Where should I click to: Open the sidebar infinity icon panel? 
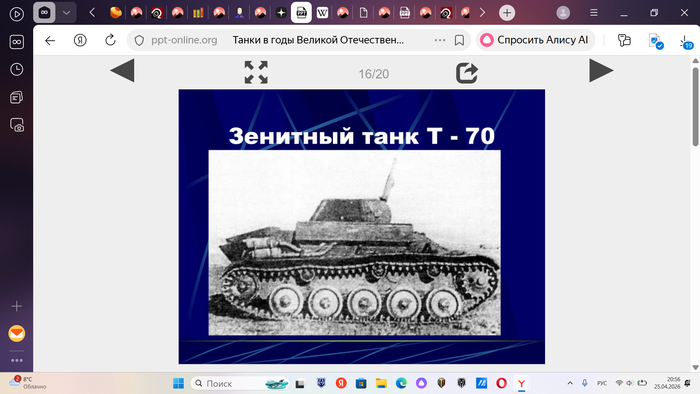17,42
